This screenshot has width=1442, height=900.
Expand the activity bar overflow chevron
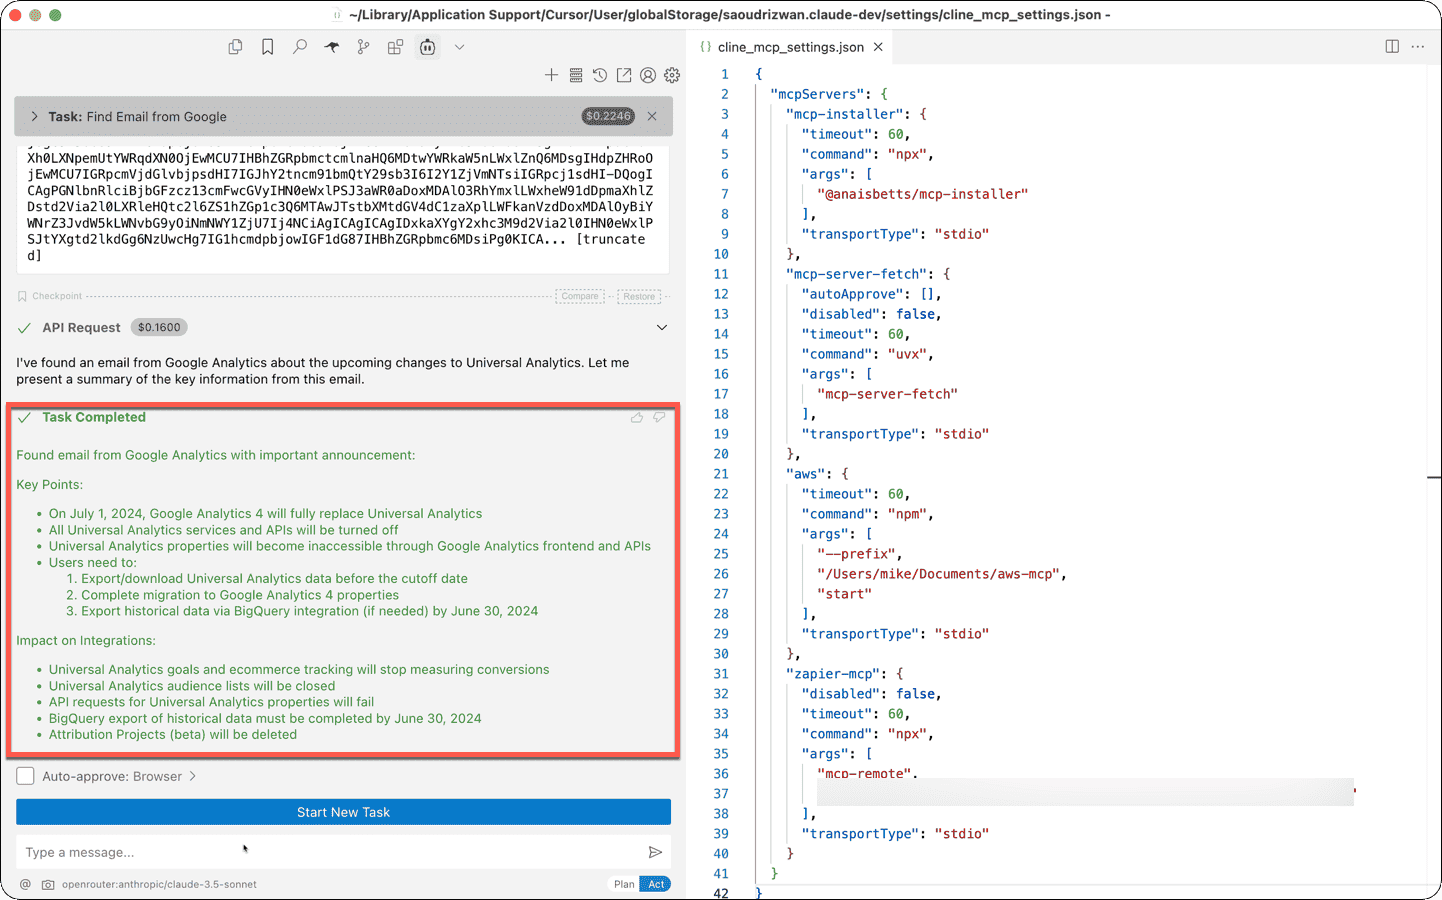[459, 47]
